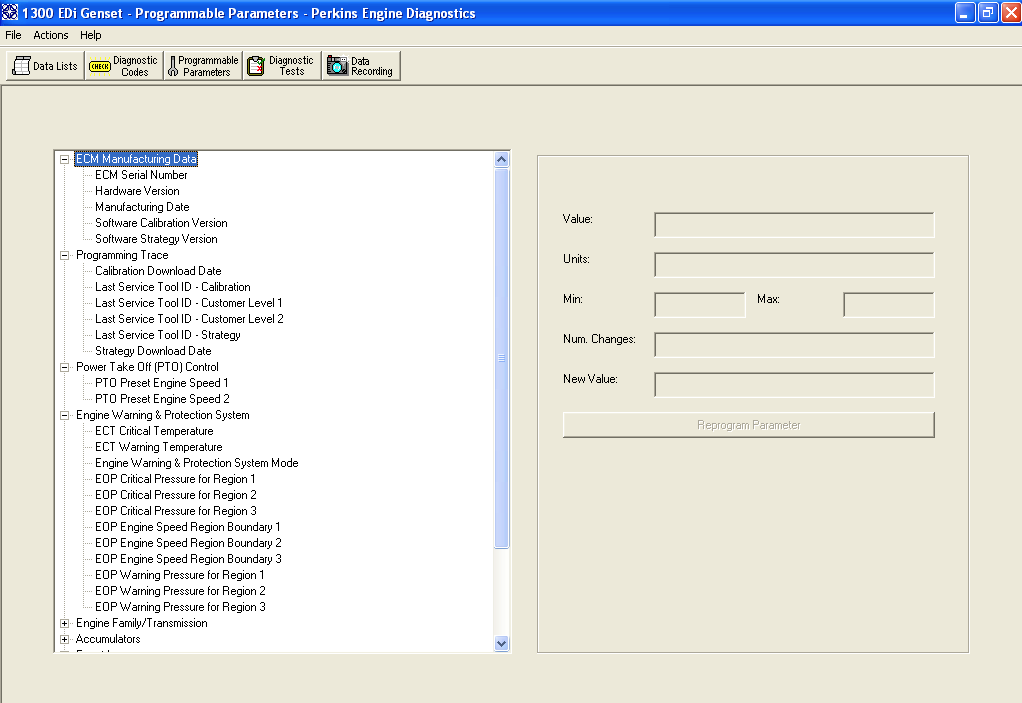Viewport: 1022px width, 703px height.
Task: Select Last Service Tool ID - Strategy
Action: (168, 335)
